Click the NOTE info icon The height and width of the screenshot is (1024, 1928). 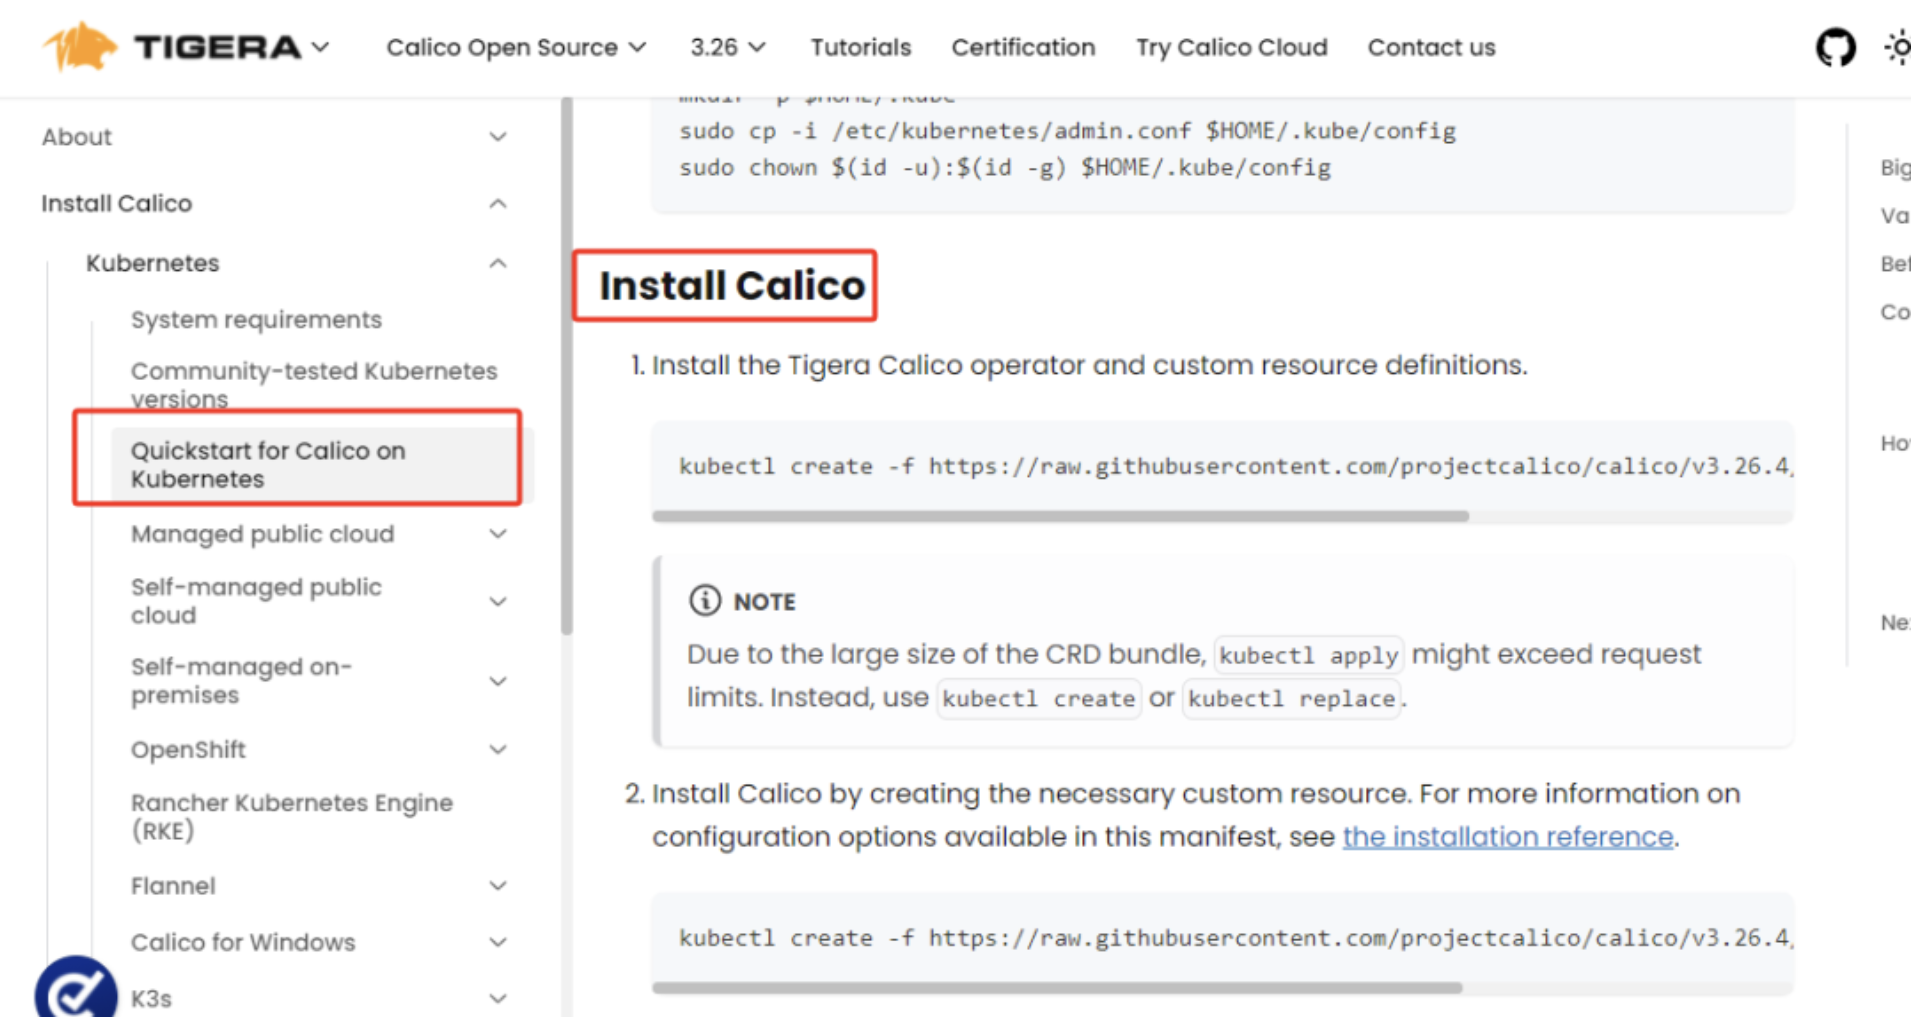[704, 600]
